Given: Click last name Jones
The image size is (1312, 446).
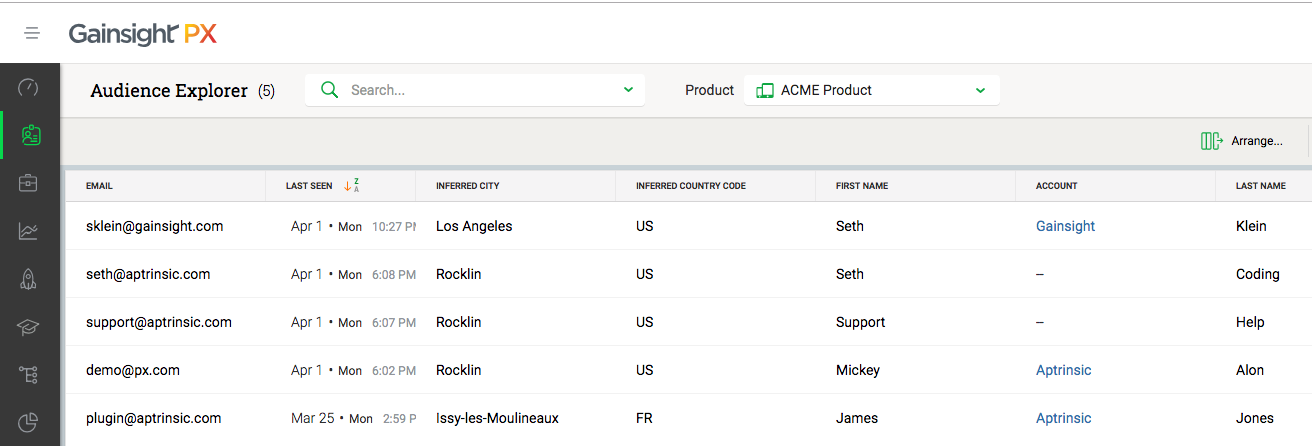Looking at the screenshot, I should click(1255, 418).
